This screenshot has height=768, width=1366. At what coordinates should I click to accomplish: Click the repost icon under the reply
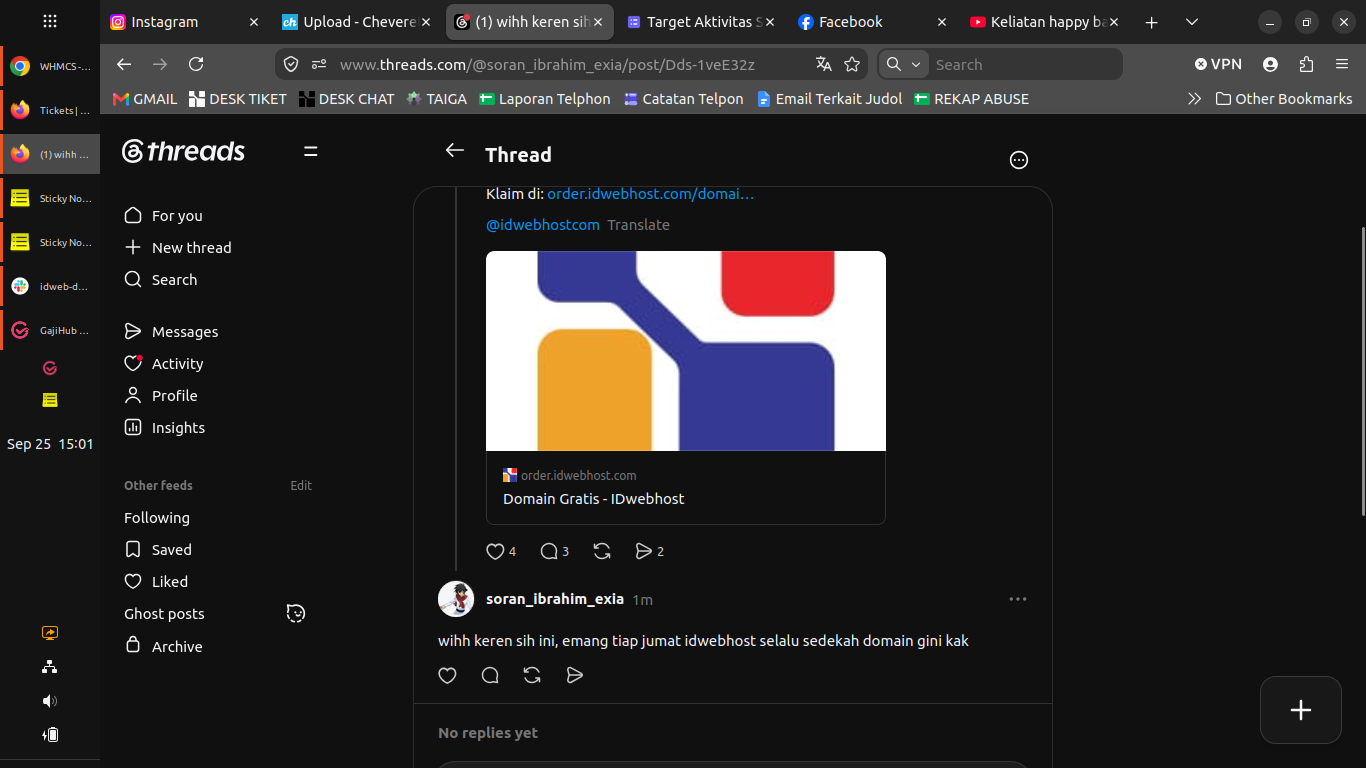pyautogui.click(x=532, y=676)
